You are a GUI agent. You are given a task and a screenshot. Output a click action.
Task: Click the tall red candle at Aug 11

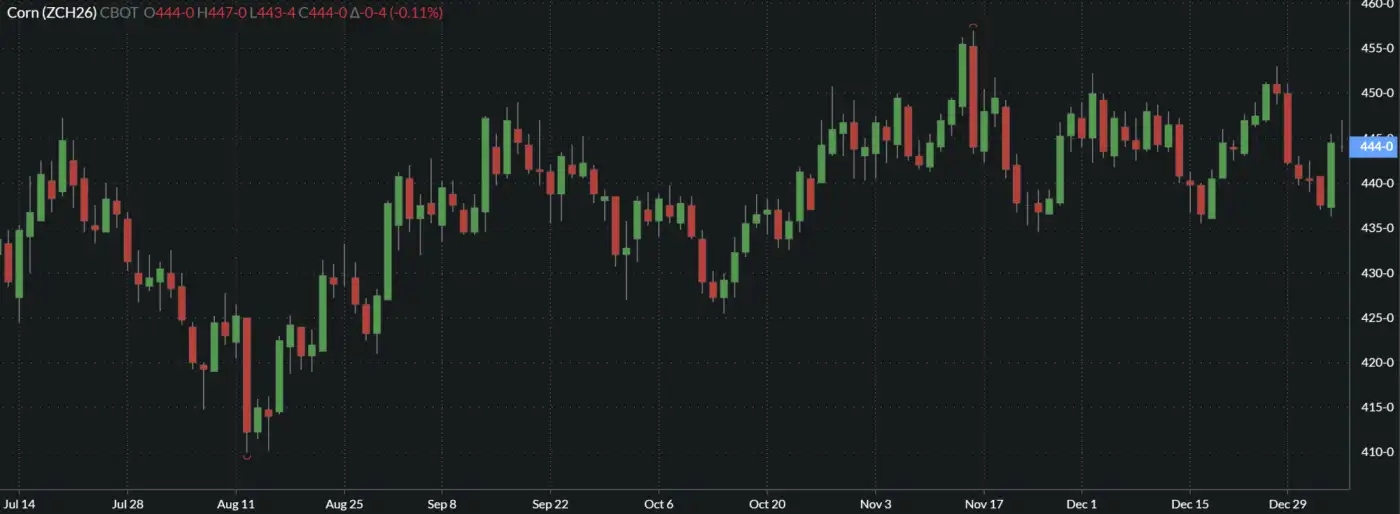(x=246, y=375)
